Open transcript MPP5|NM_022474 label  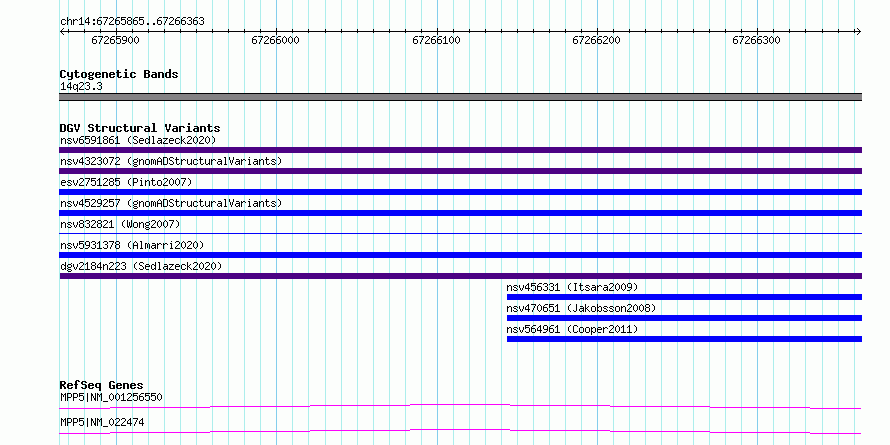[102, 422]
